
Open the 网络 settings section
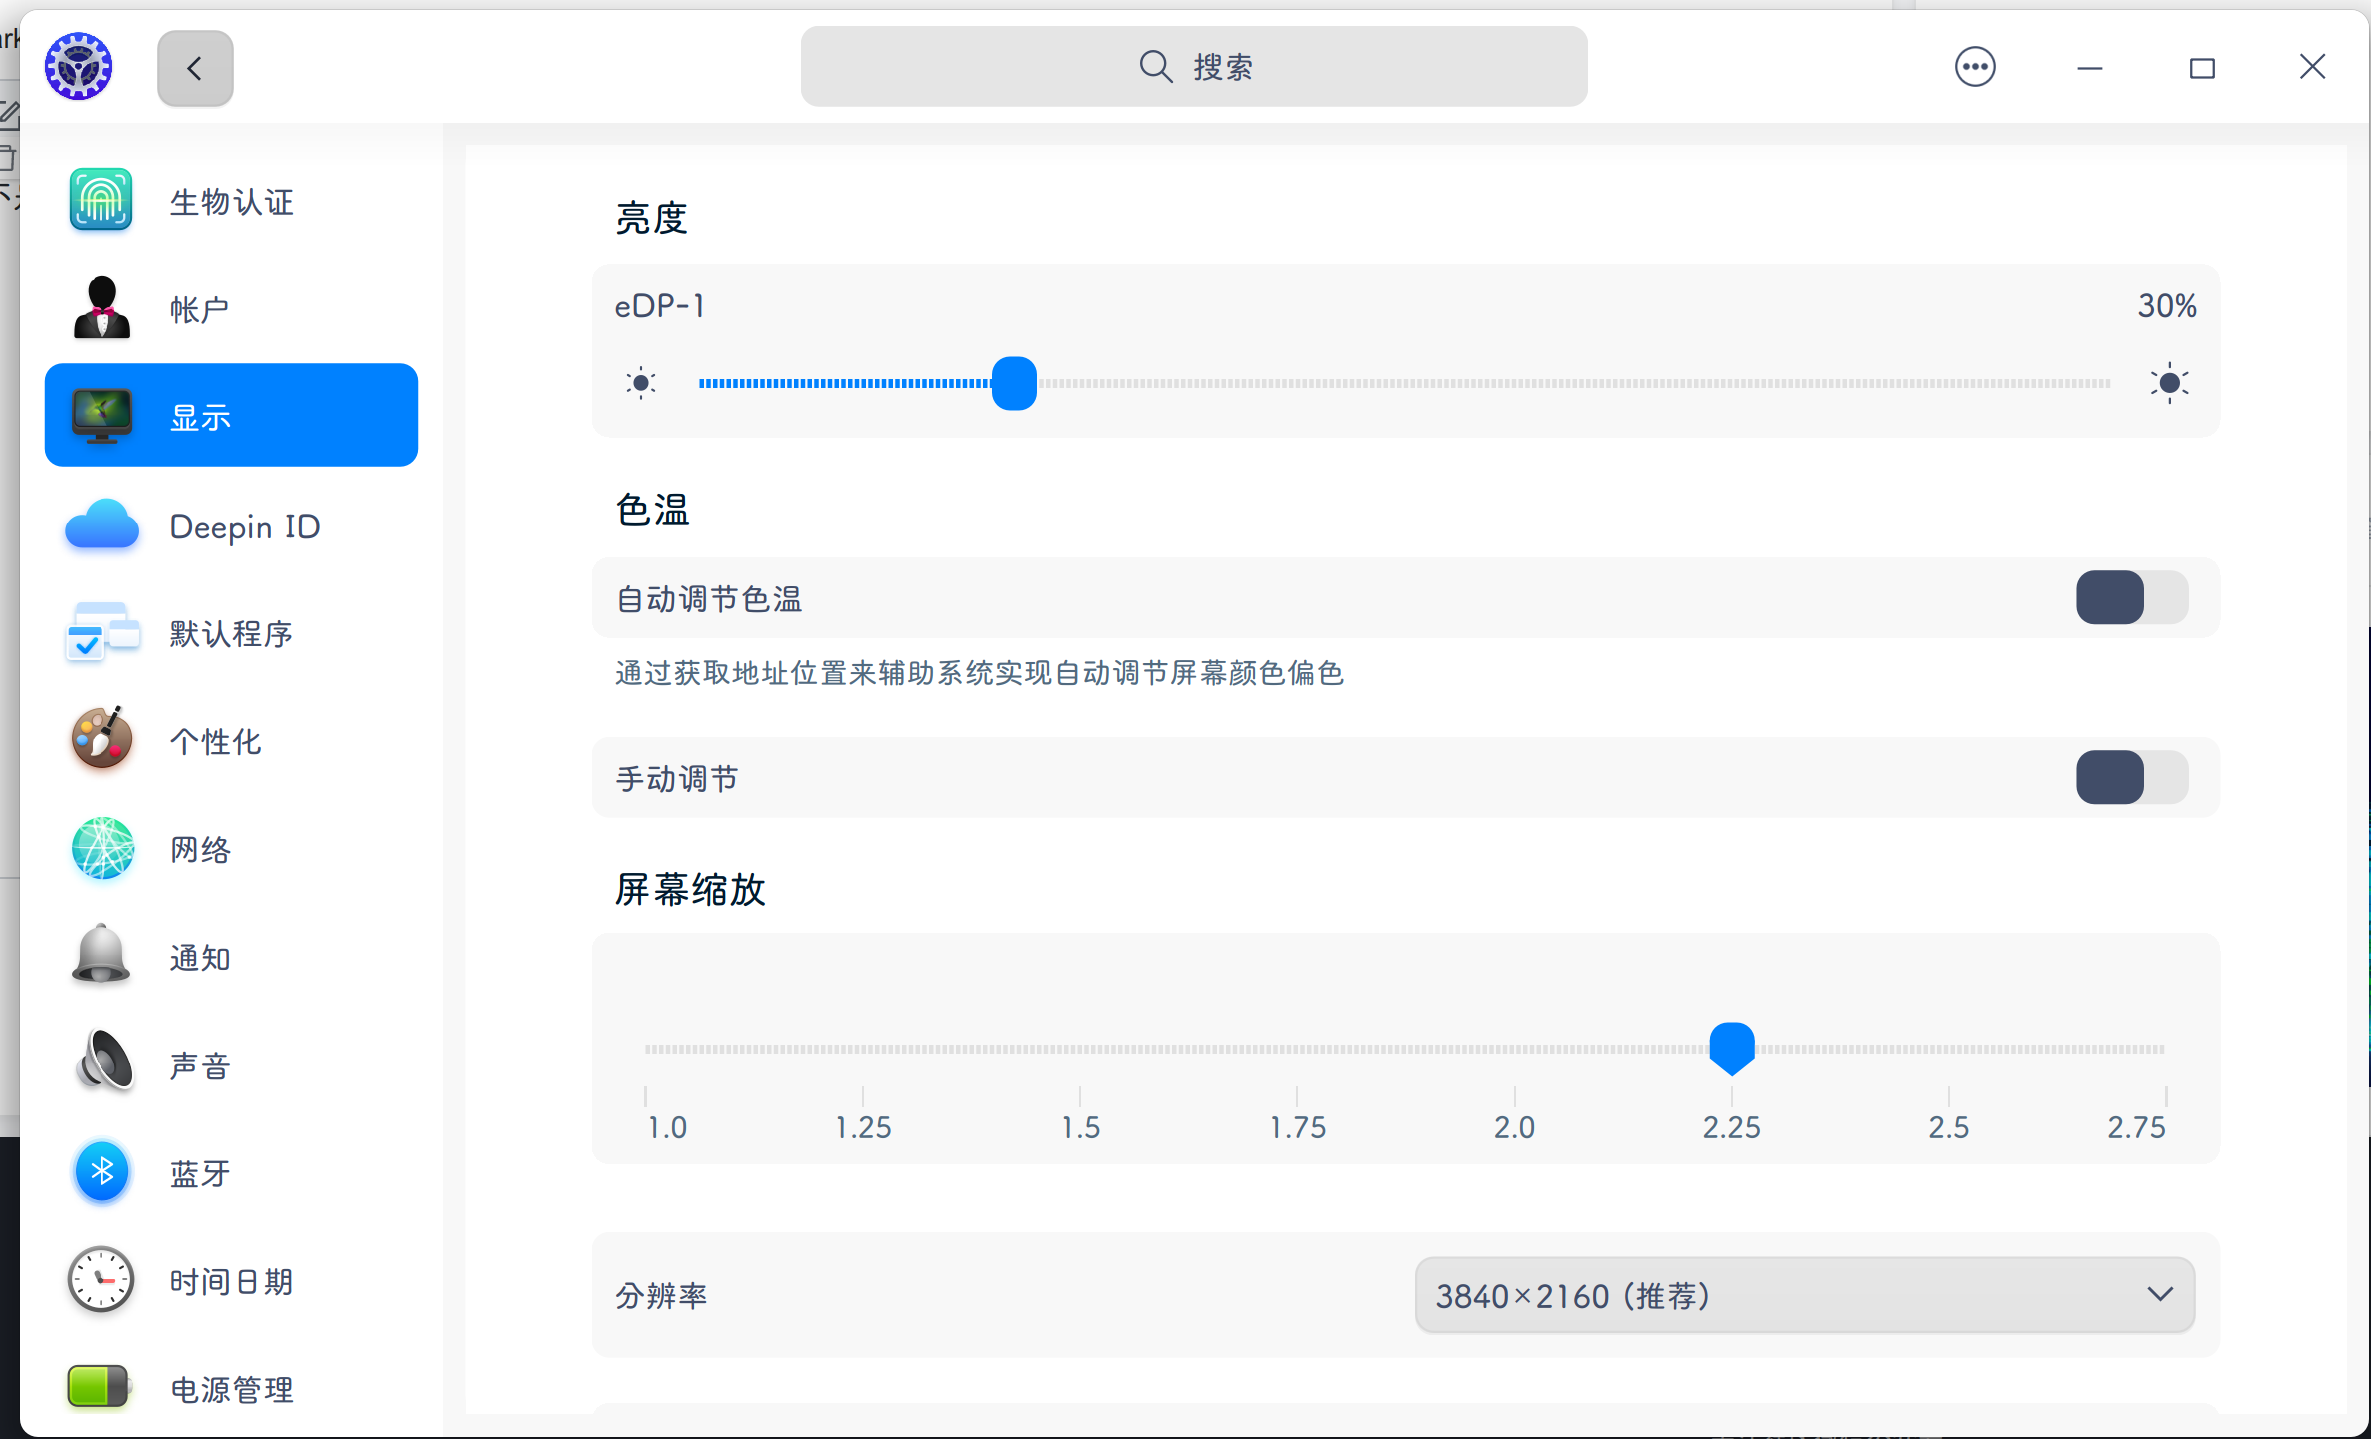tap(231, 849)
